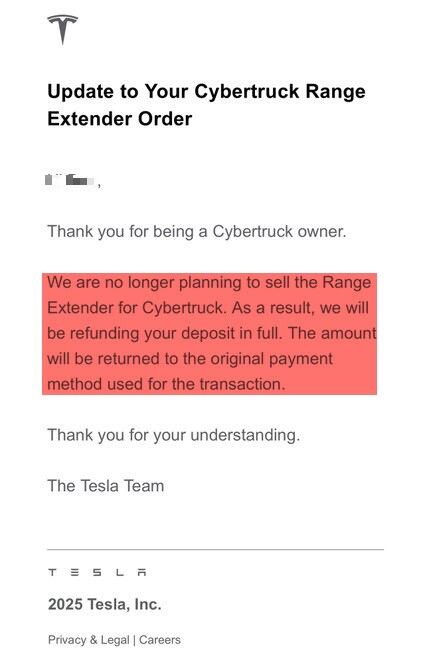Image resolution: width=431 pixels, height=657 pixels.
Task: Click 'The Tesla Team' signature
Action: click(106, 486)
